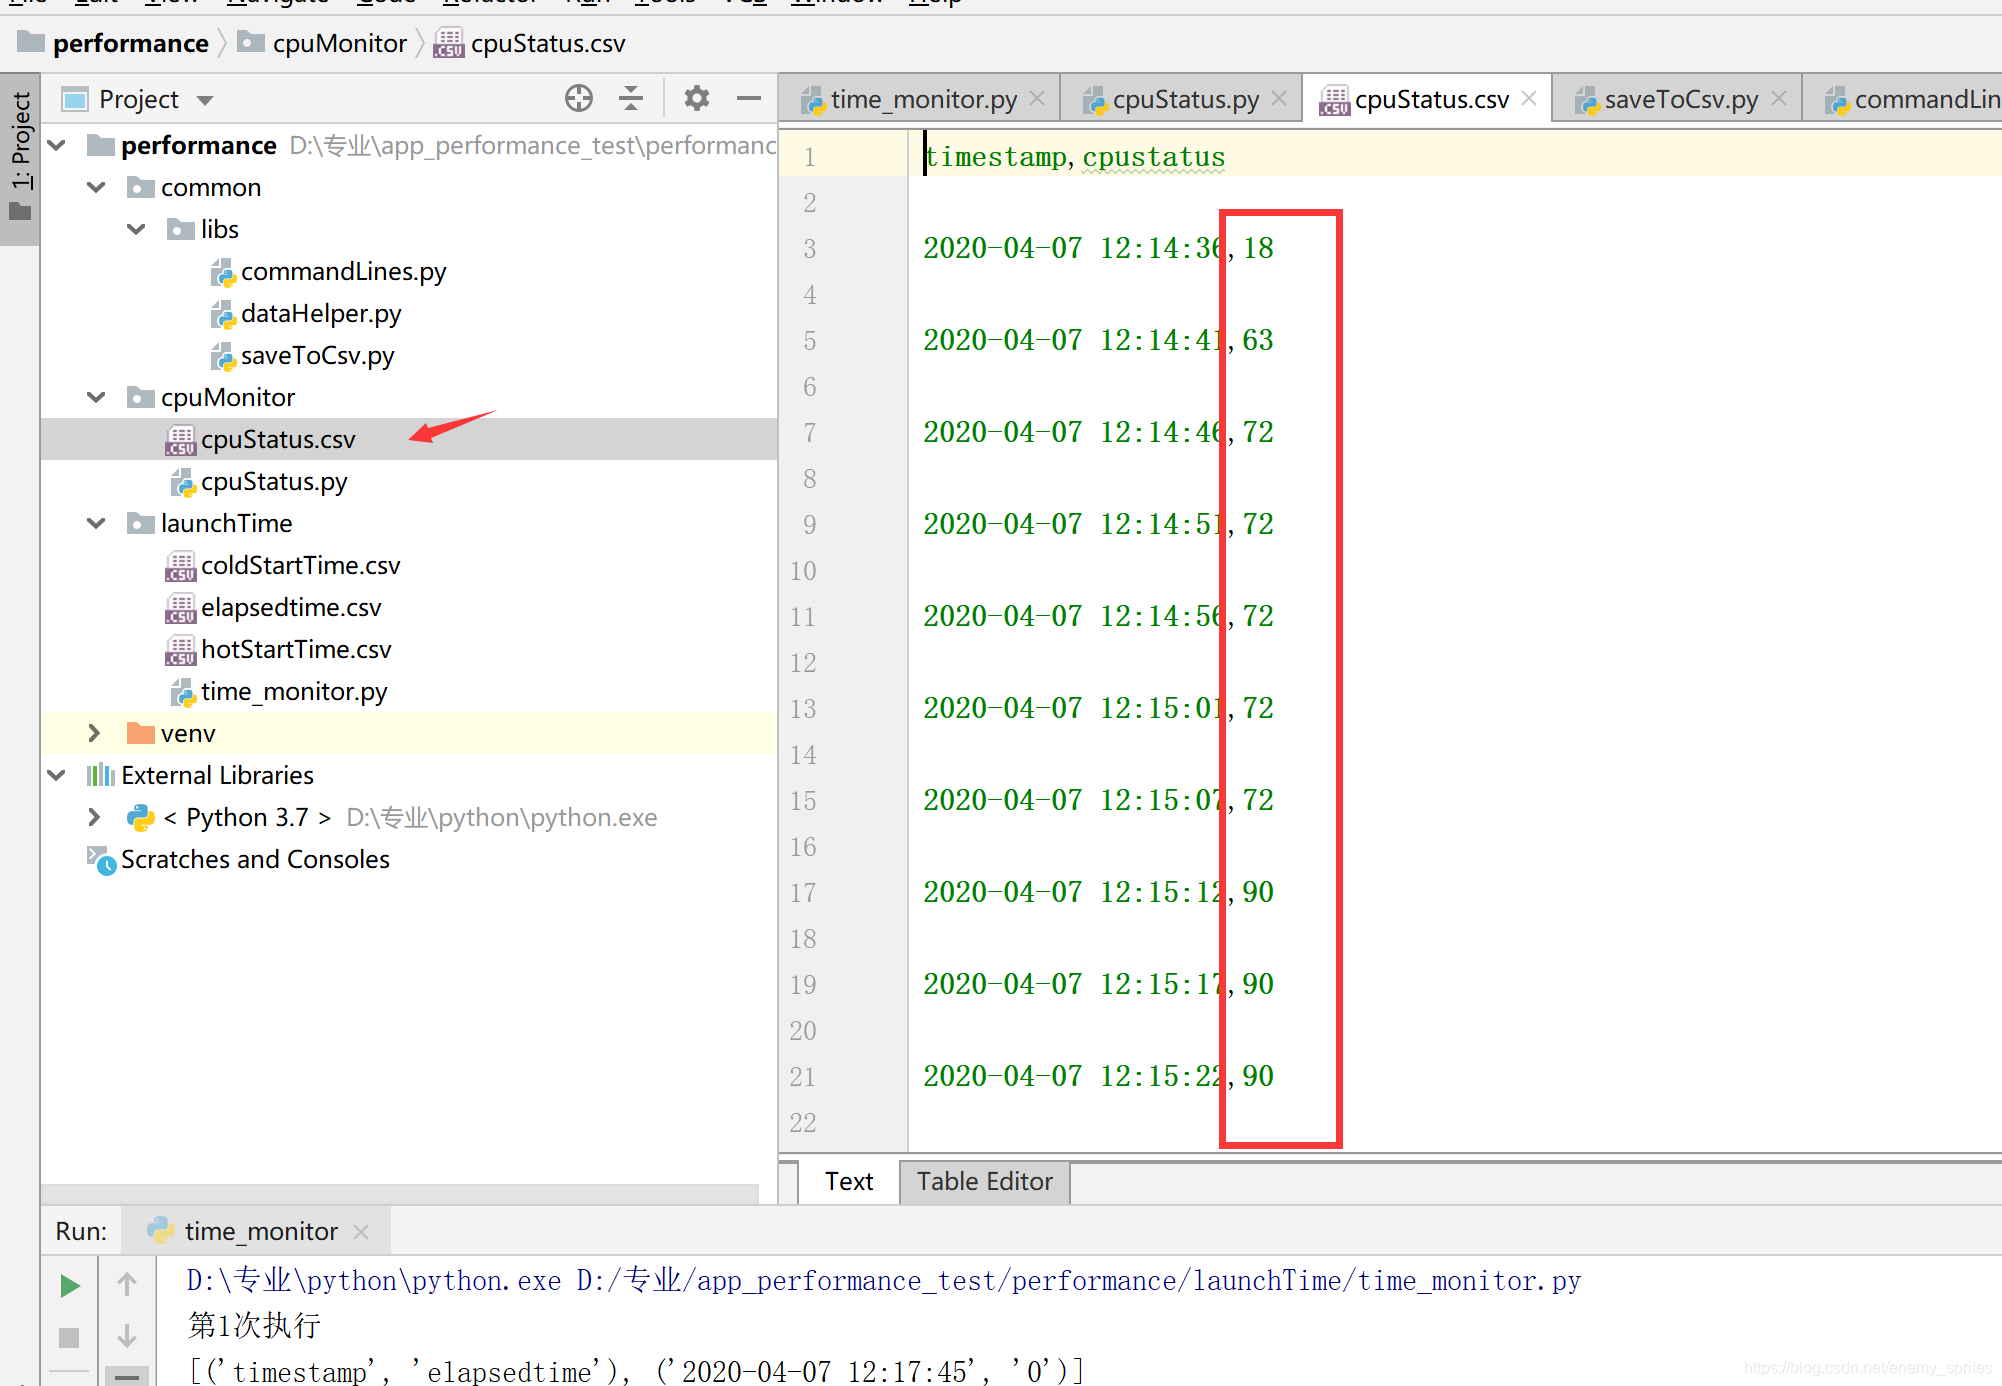Toggle the 1: Project side tool button

pos(20,157)
